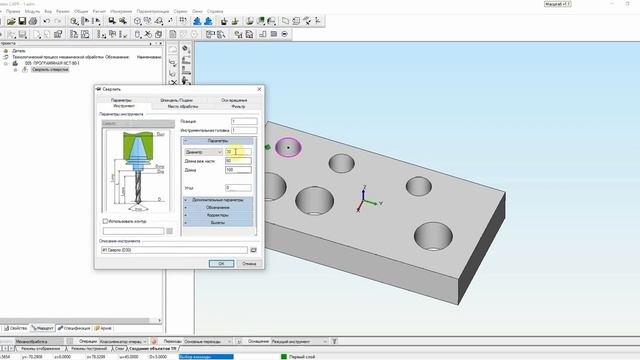The height and width of the screenshot is (360, 640).
Task: Click the print icon in top toolbar
Action: click(x=33, y=21)
